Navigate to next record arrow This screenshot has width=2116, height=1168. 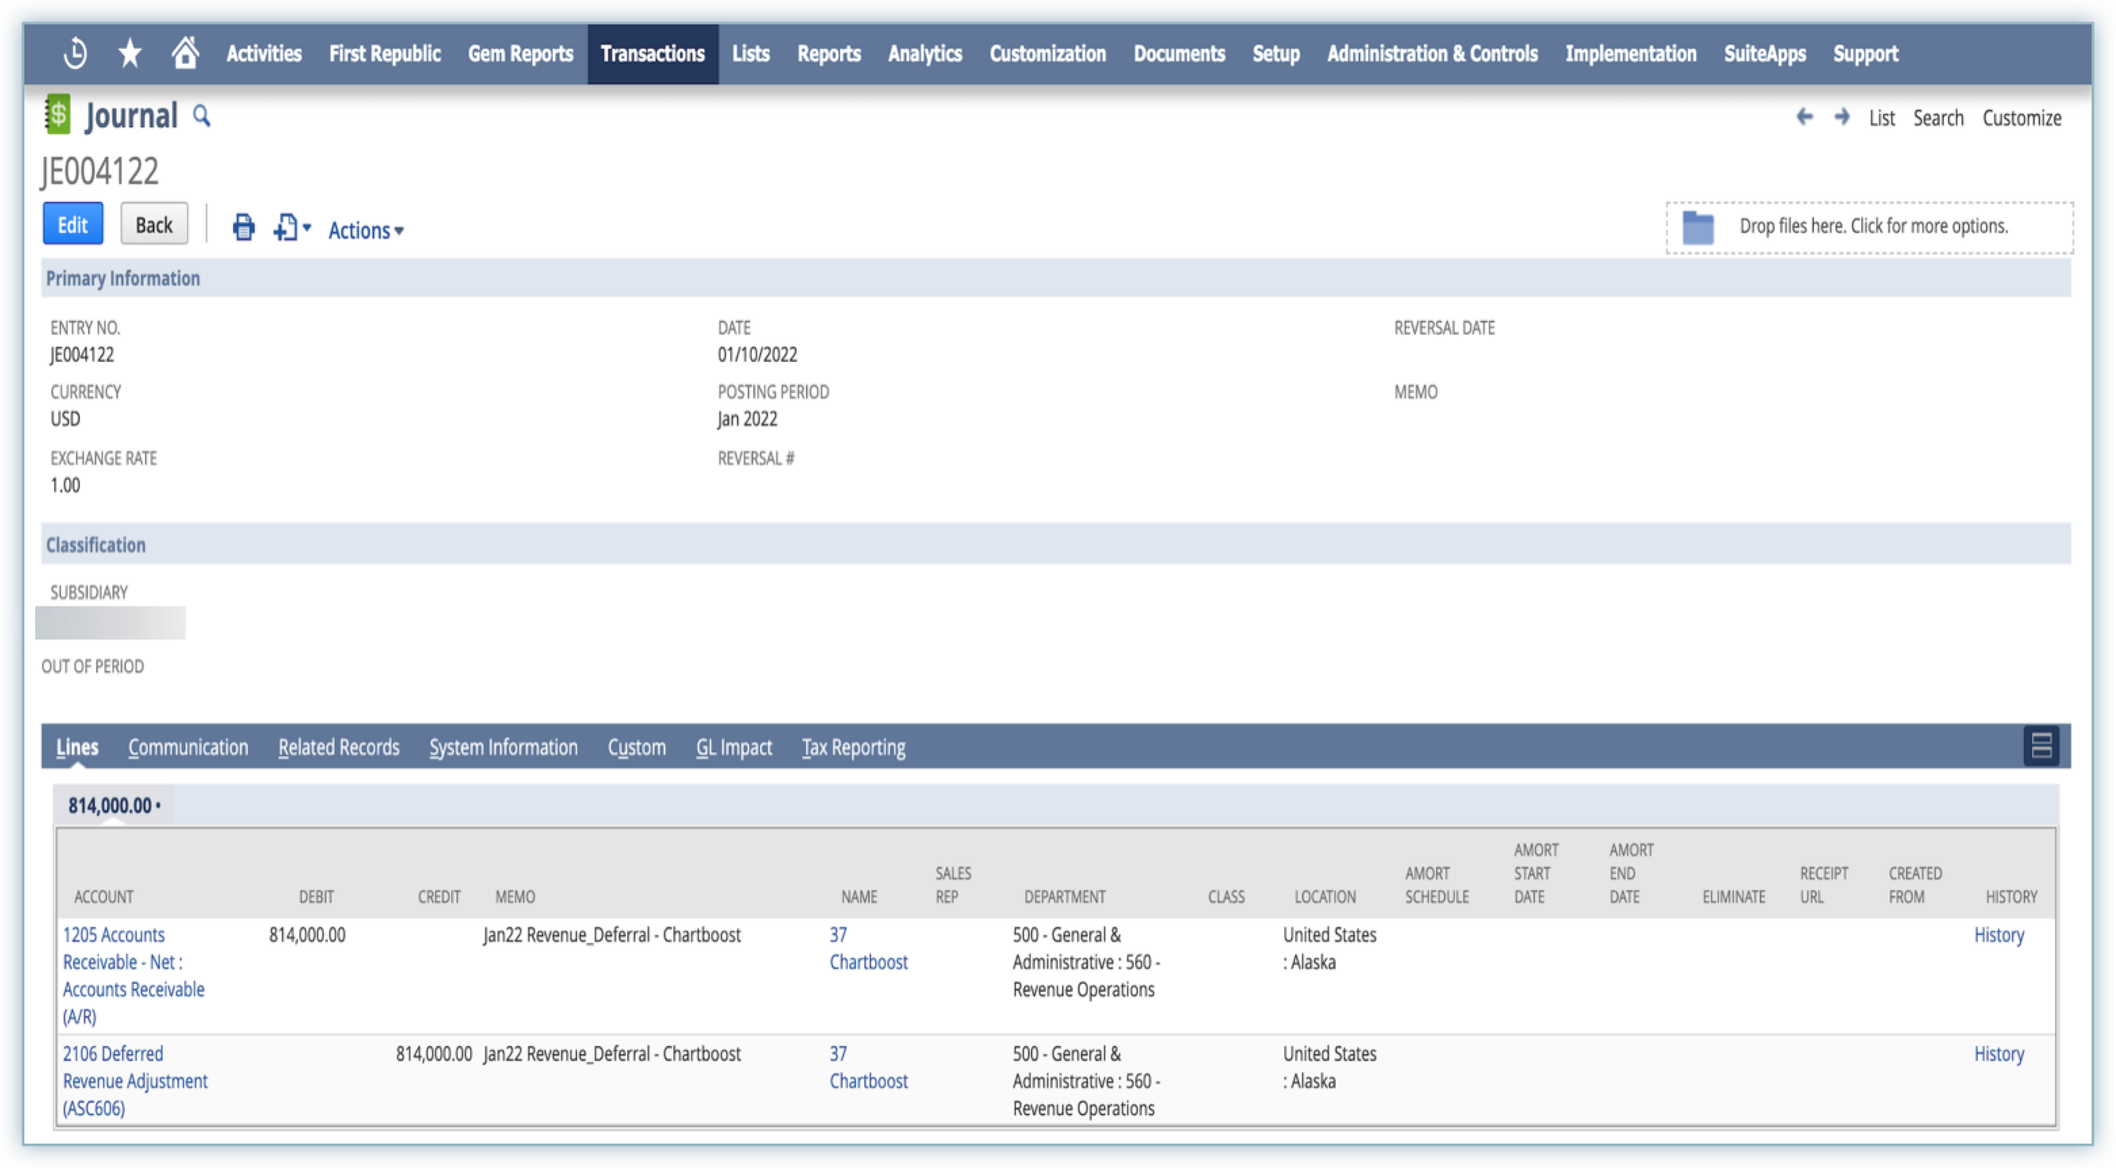pyautogui.click(x=1841, y=118)
